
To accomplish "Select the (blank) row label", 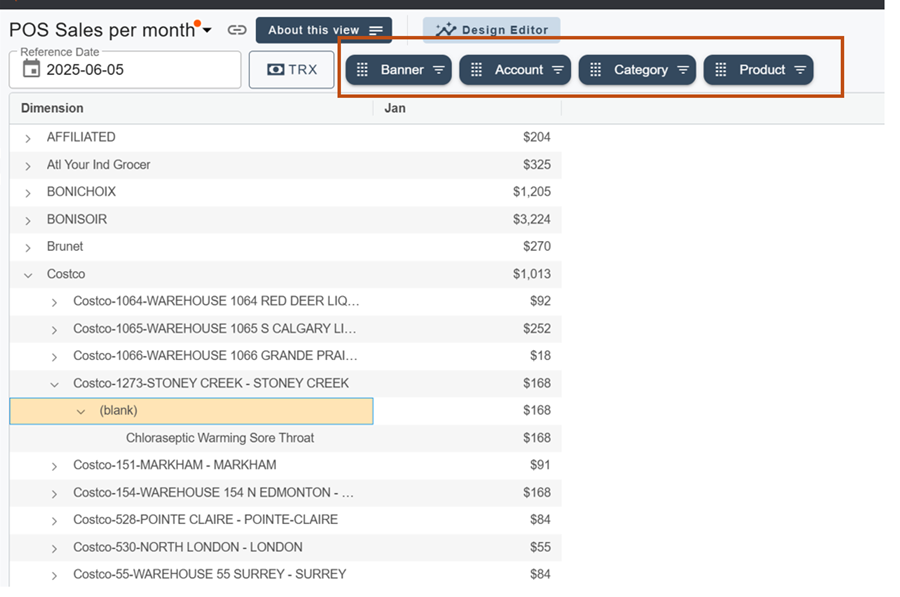I will coord(118,410).
